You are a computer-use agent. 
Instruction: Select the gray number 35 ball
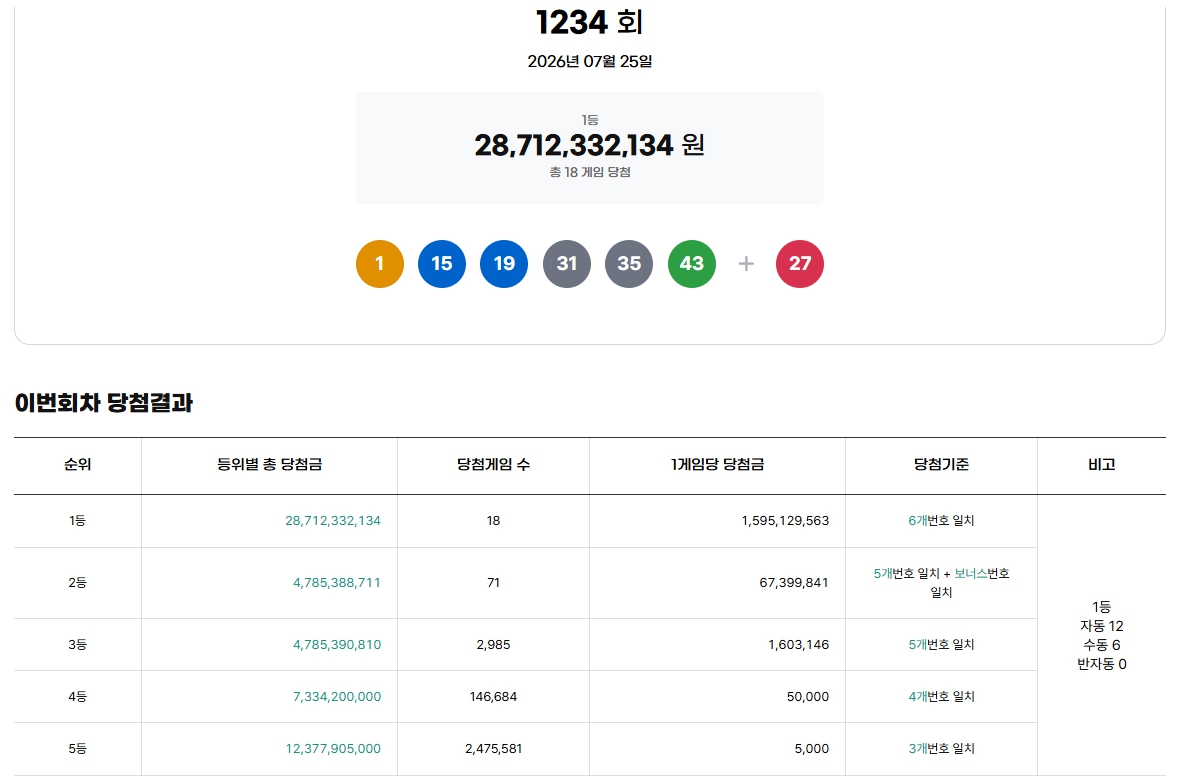coord(629,264)
